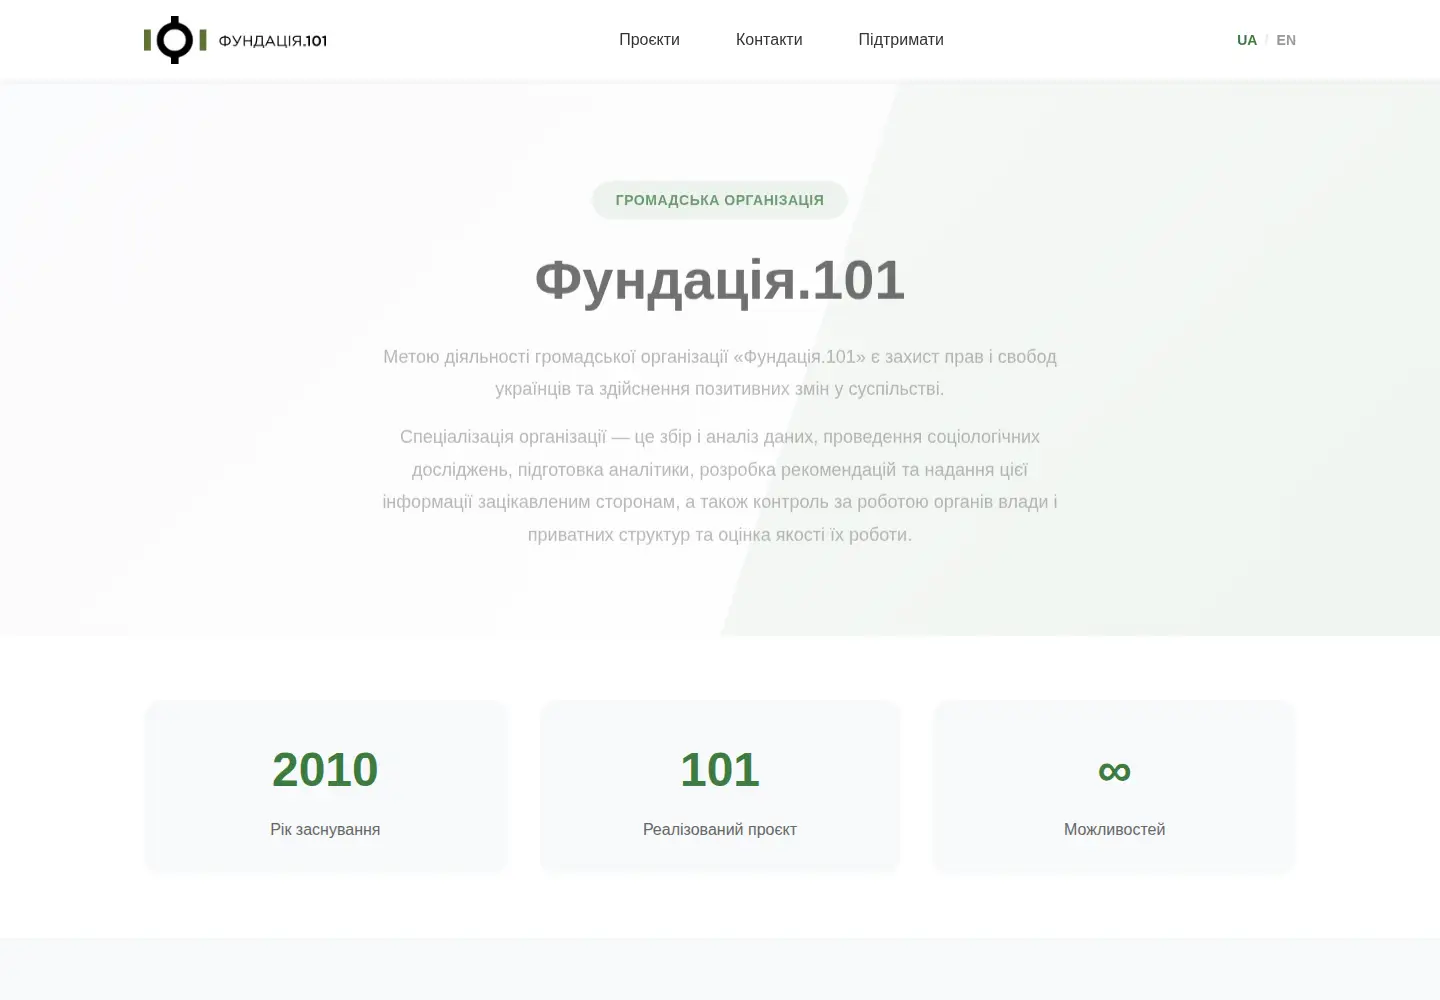This screenshot has height=1000, width=1440.
Task: Click the 'Можливостей' label
Action: [x=1114, y=829]
